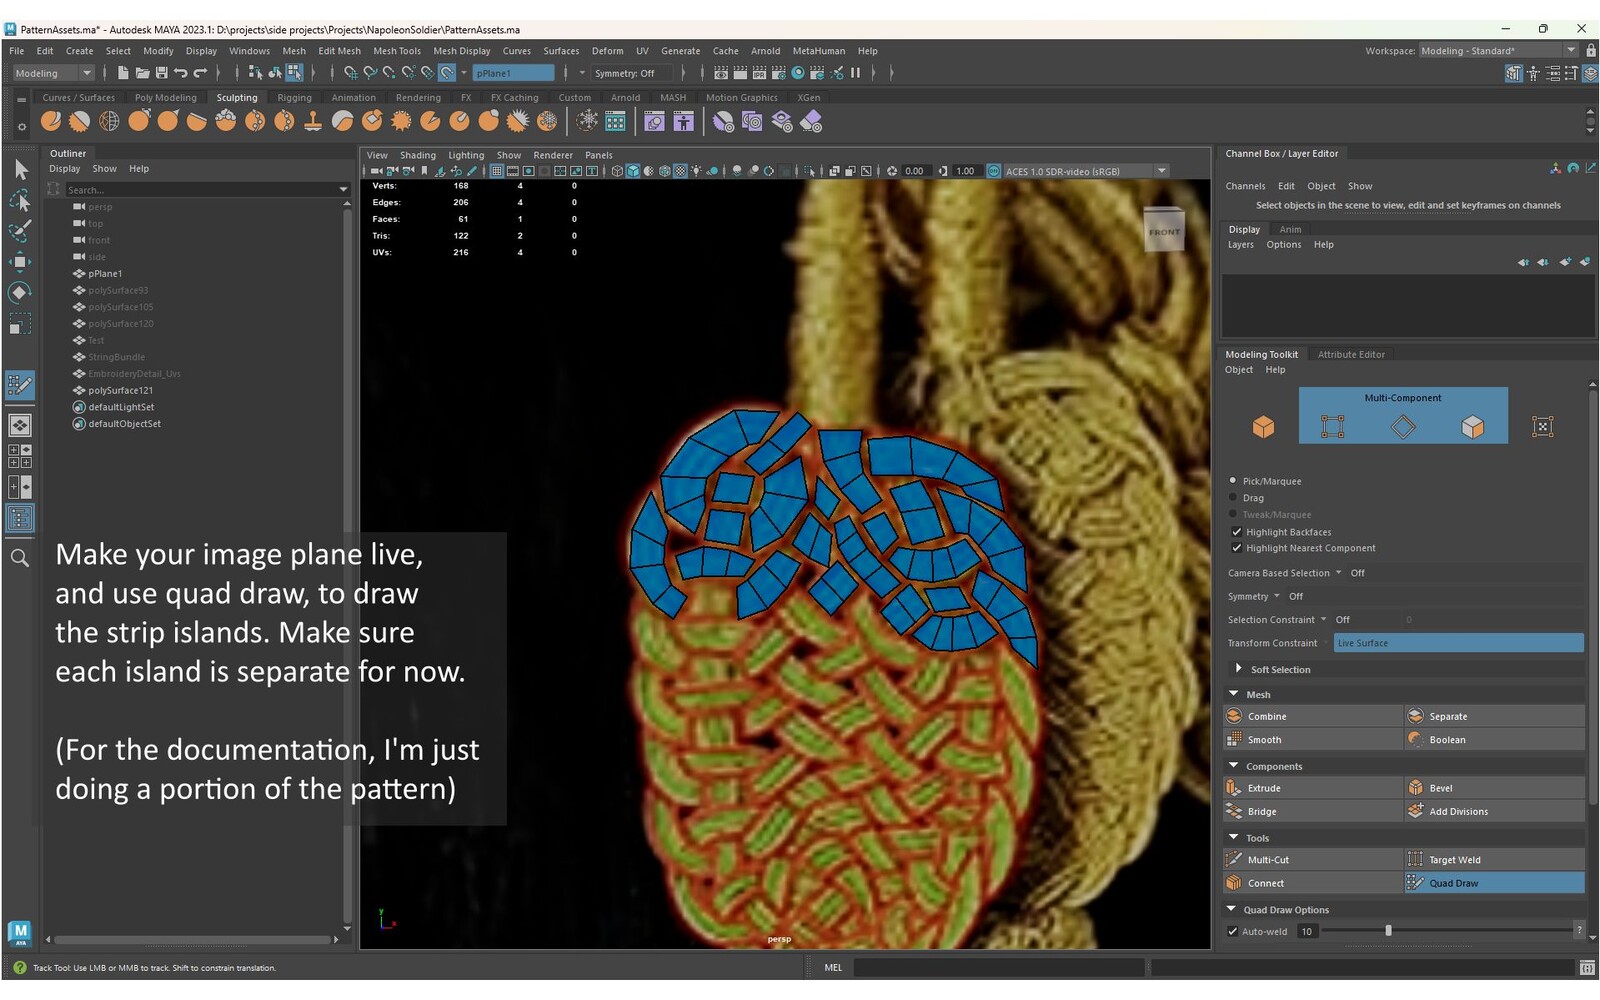This screenshot has height=1000, width=1600.
Task: Select the object selection cube in Modeling Toolkit
Action: [x=1263, y=427]
